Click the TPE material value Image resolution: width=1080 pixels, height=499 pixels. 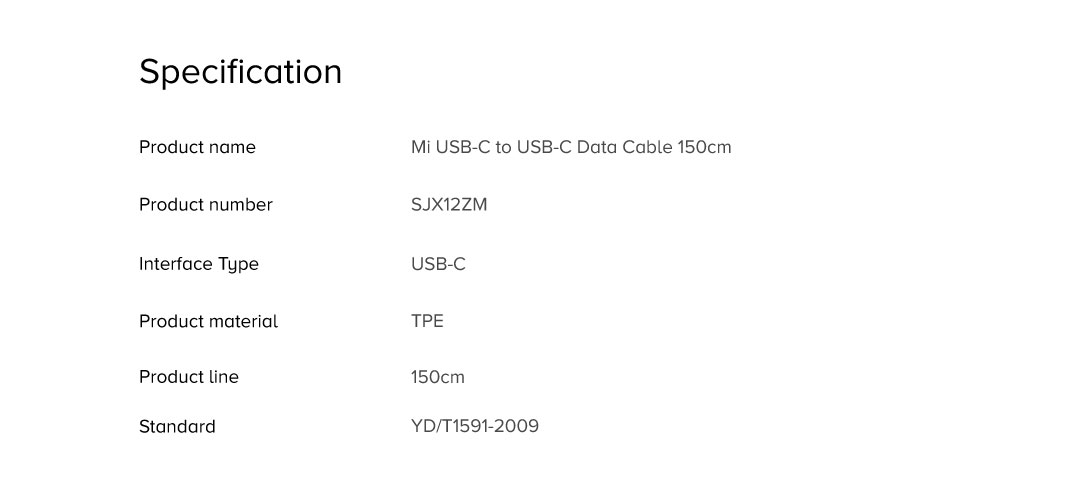click(427, 321)
